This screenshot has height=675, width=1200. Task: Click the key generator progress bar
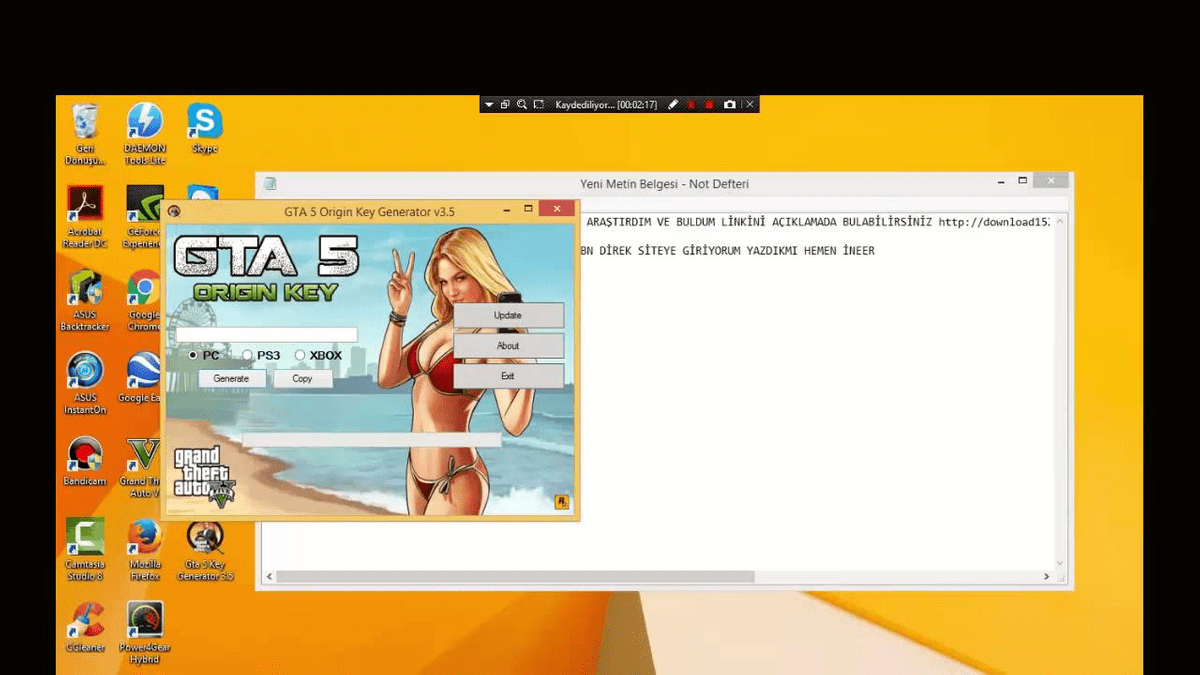[371, 440]
